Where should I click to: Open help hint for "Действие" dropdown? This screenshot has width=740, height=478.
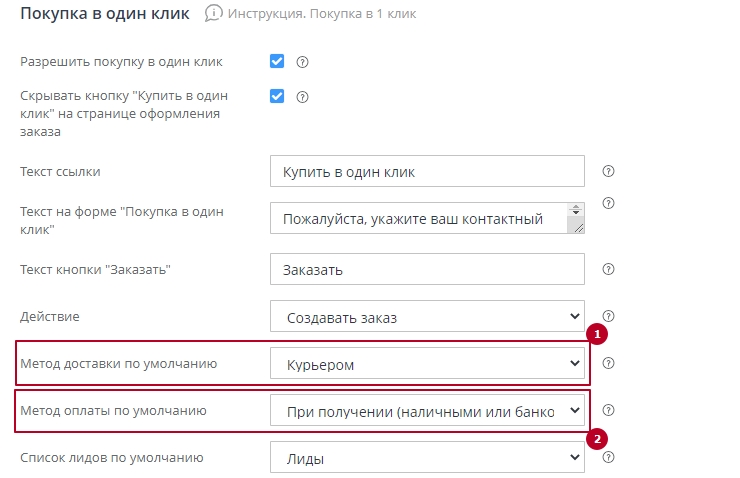tap(608, 315)
